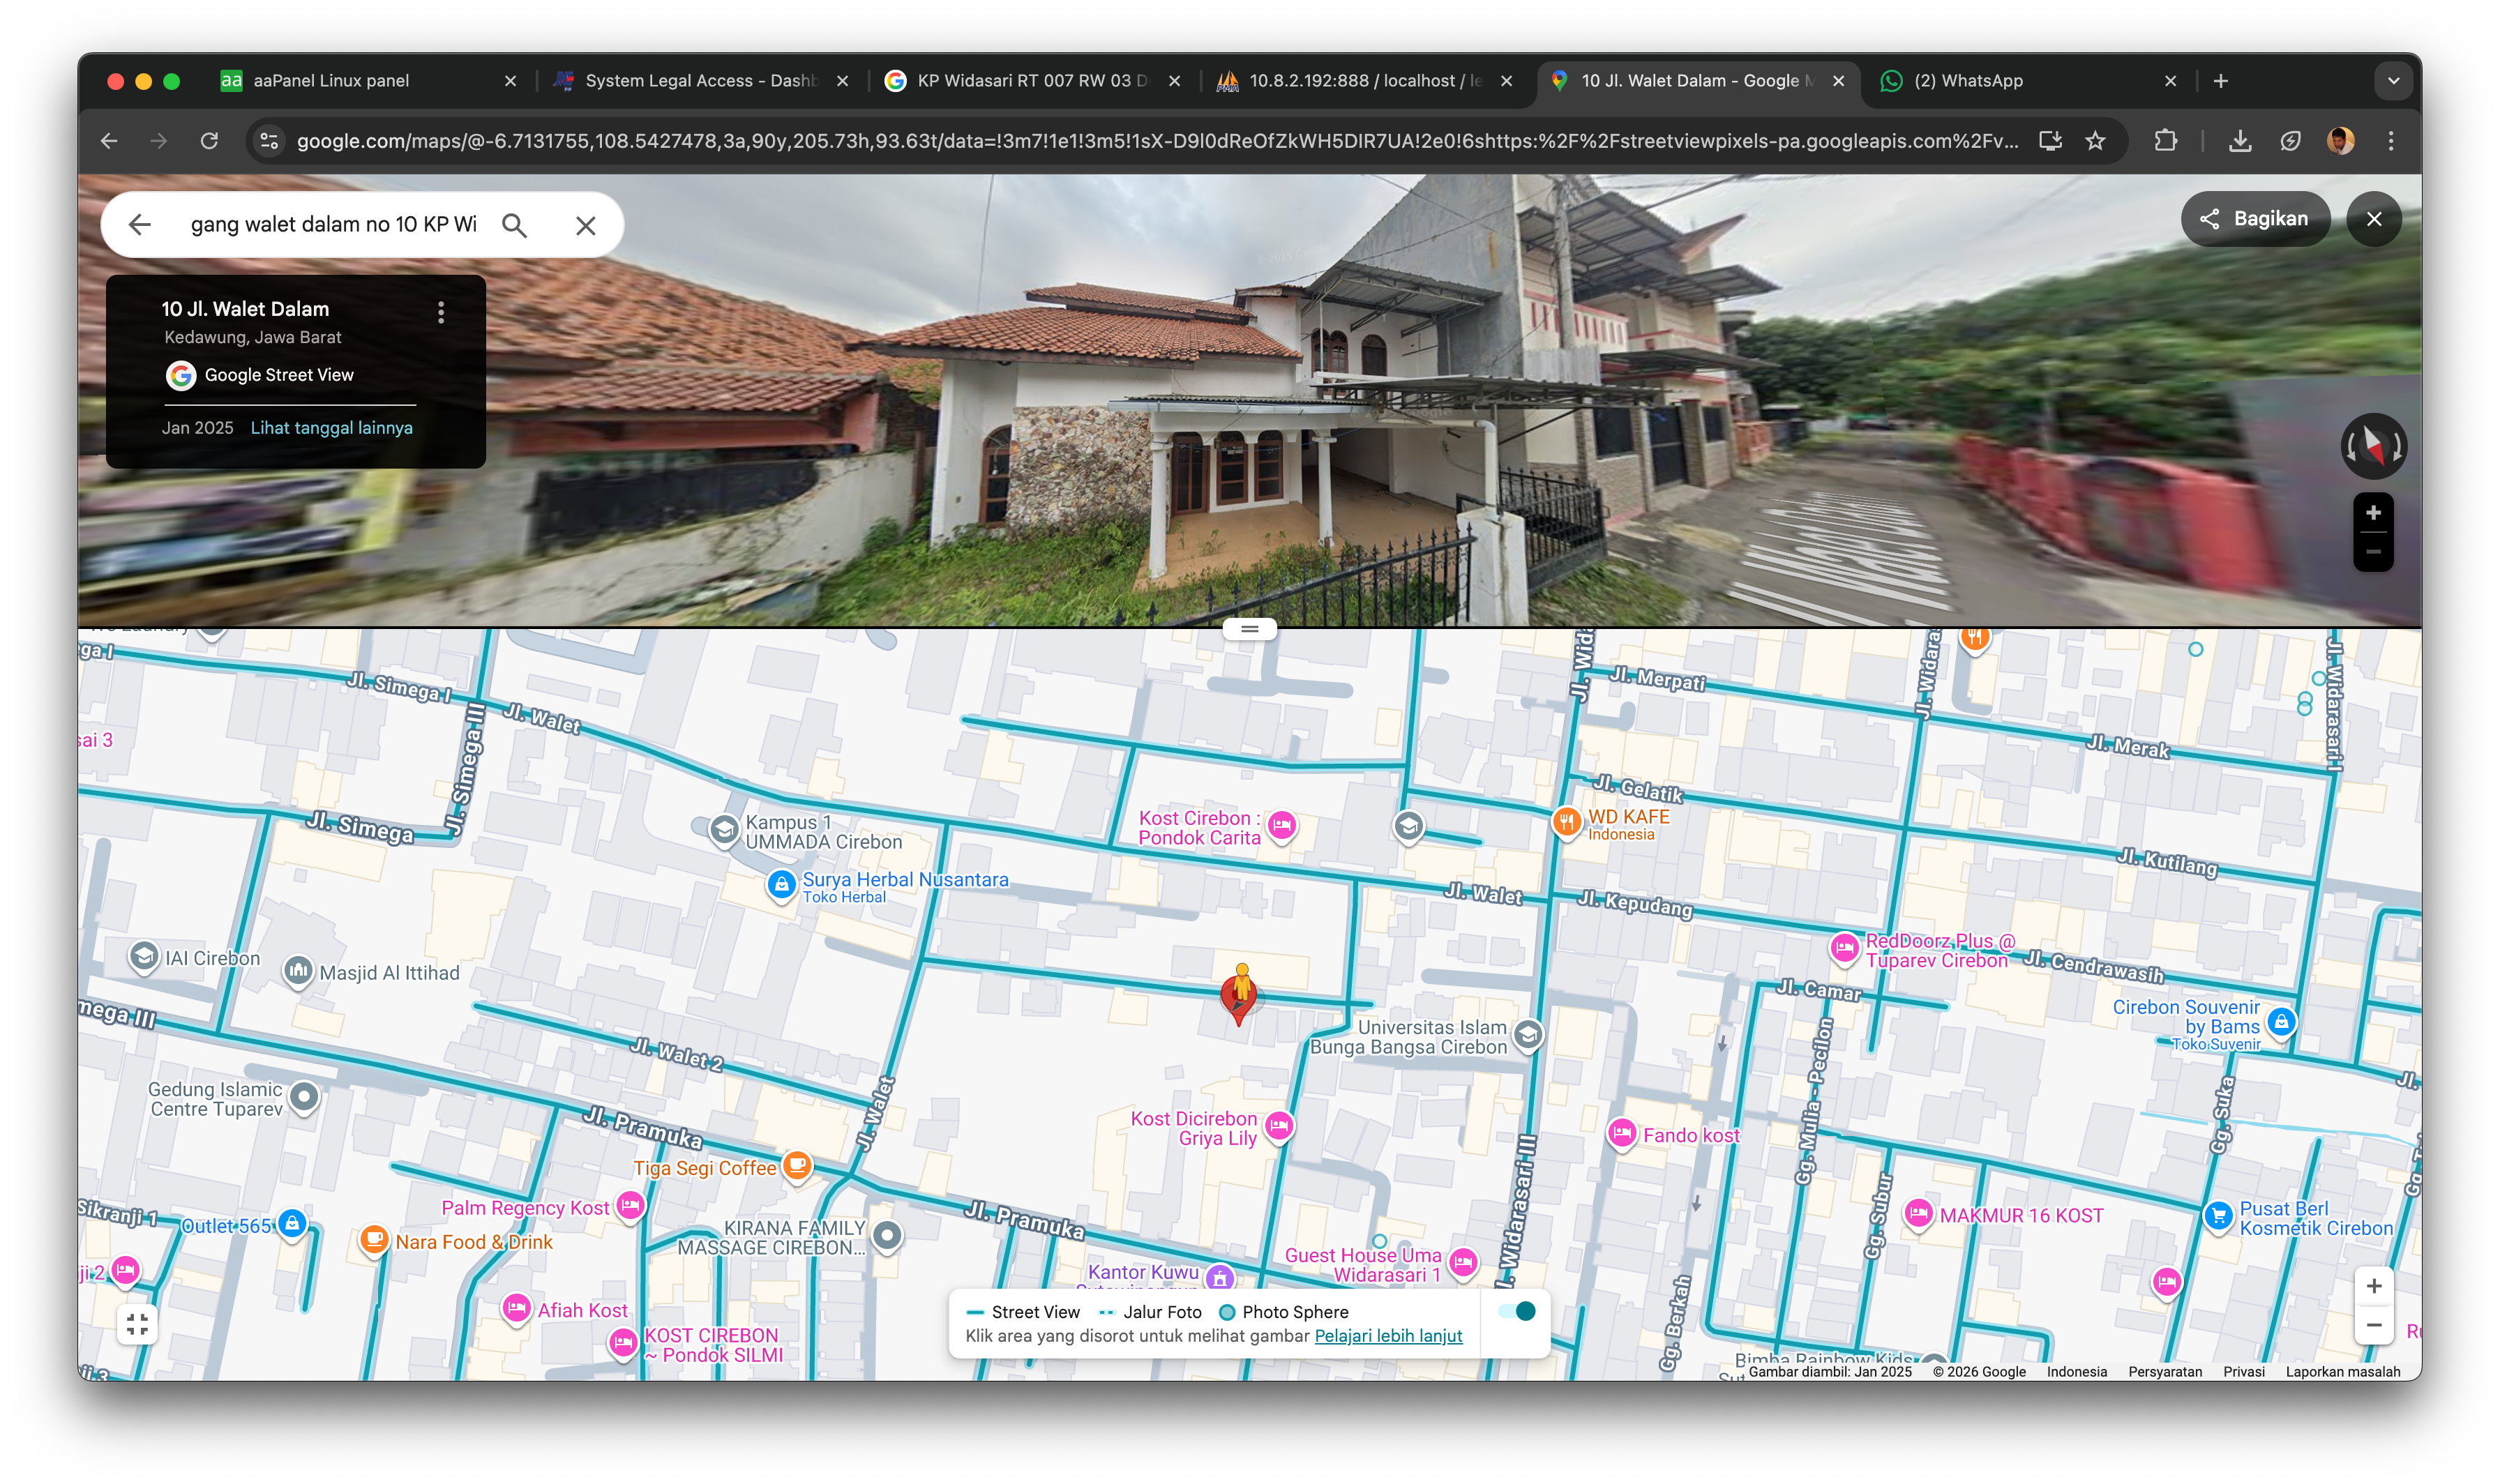Click the Kost Dicirebon Griya Lily map marker
The image size is (2500, 1484).
click(1279, 1126)
